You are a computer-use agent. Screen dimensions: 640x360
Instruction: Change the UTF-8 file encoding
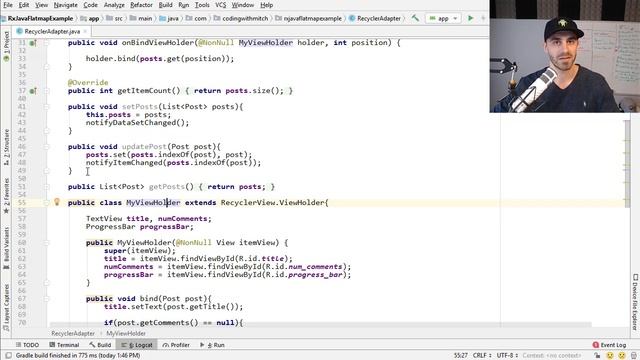[x=507, y=356]
